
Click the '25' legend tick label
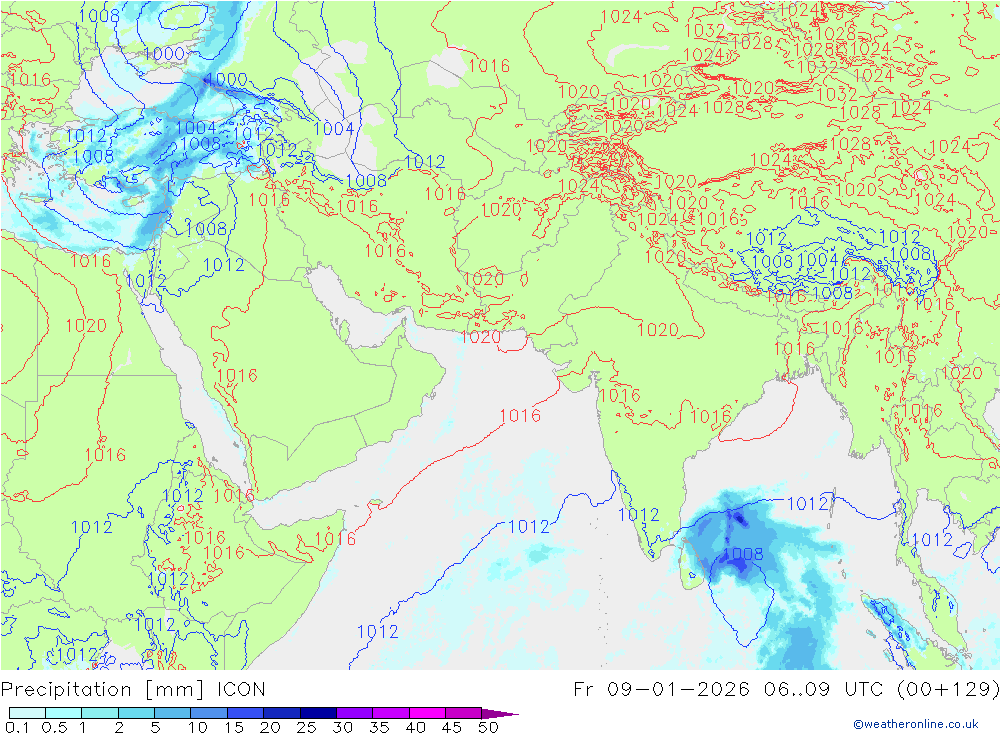[307, 727]
